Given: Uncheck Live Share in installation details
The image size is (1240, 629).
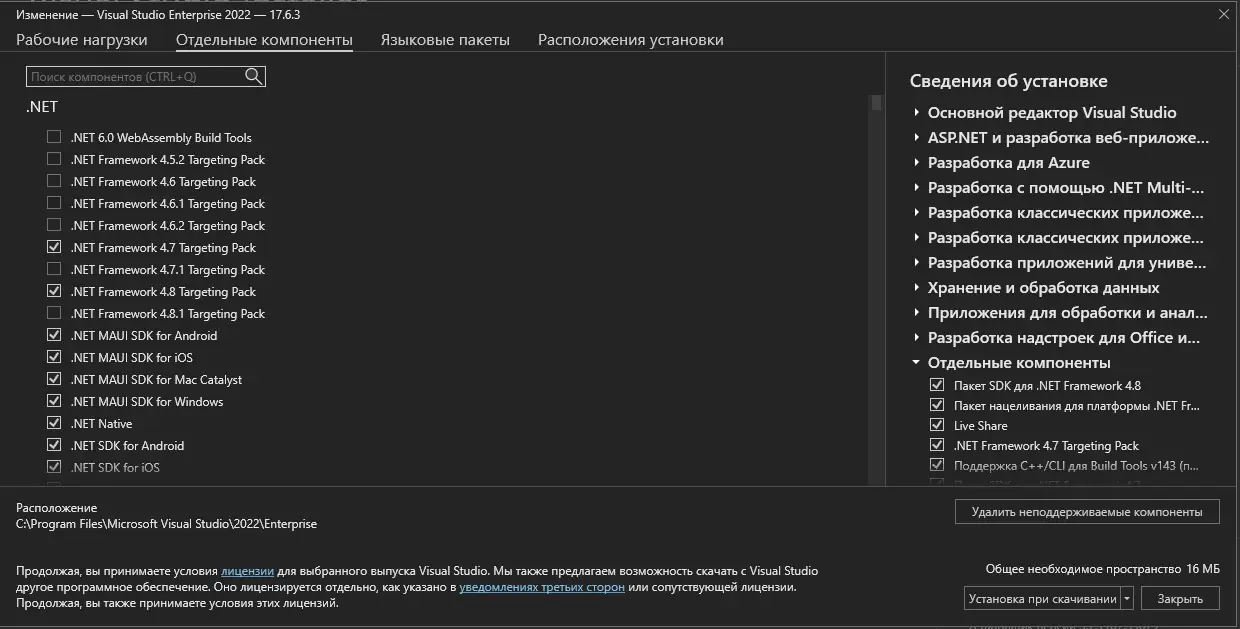Looking at the screenshot, I should pos(937,425).
